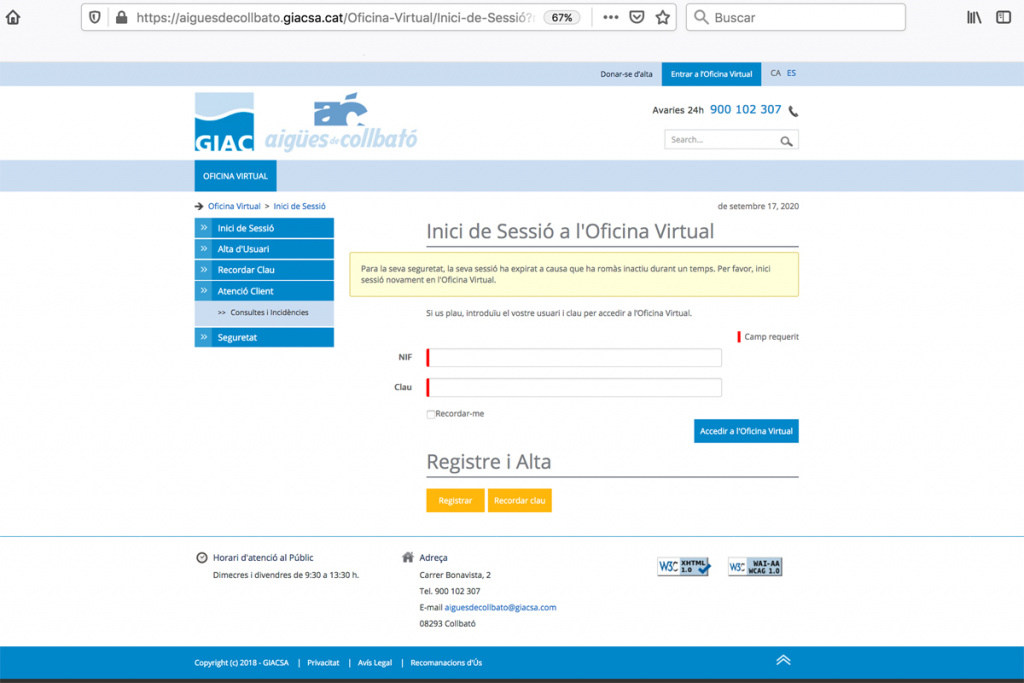
Task: Click the email aiguesdecollbato@giacsa.com link
Action: pos(500,607)
